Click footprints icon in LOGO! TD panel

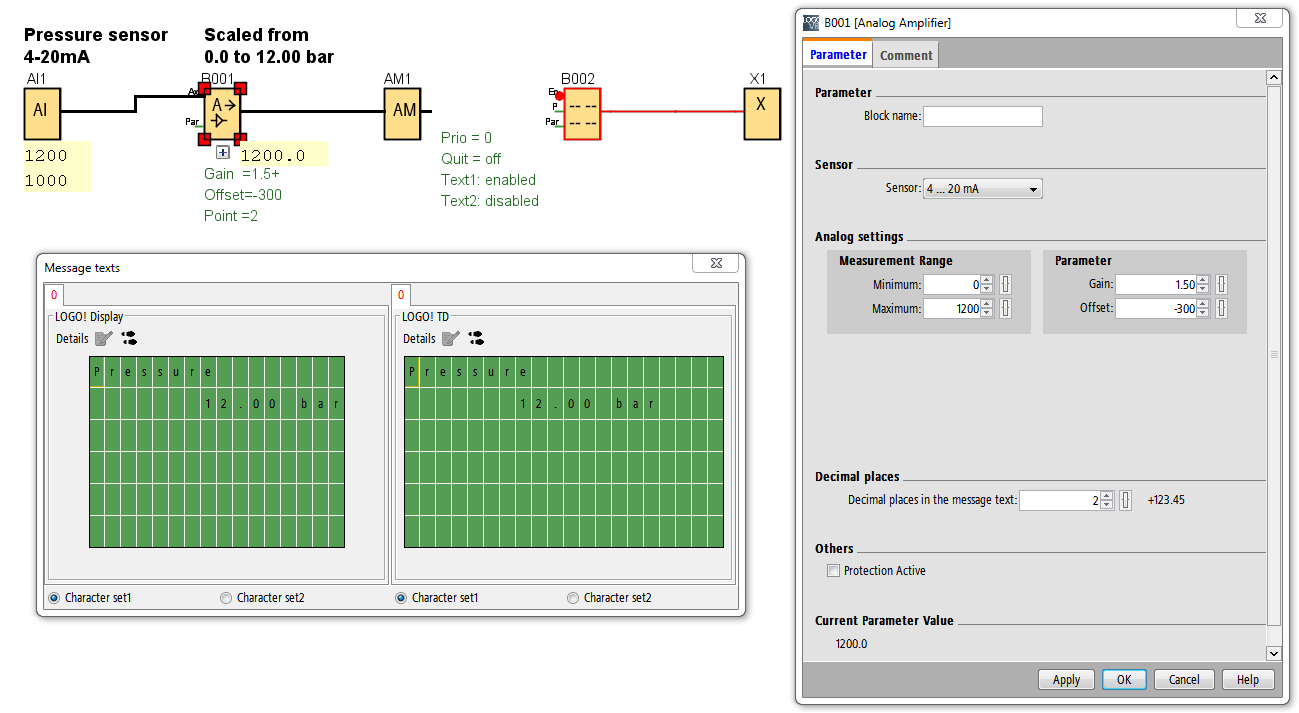476,339
